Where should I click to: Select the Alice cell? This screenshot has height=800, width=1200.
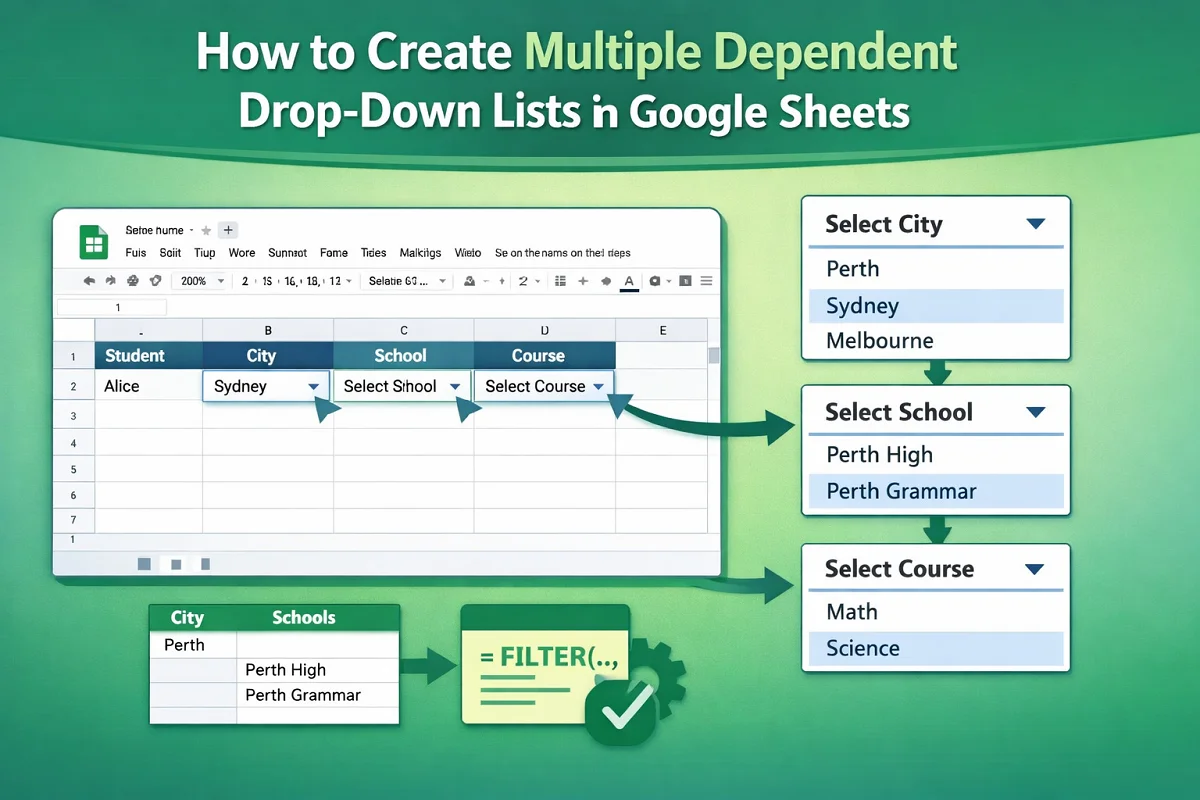coord(148,386)
